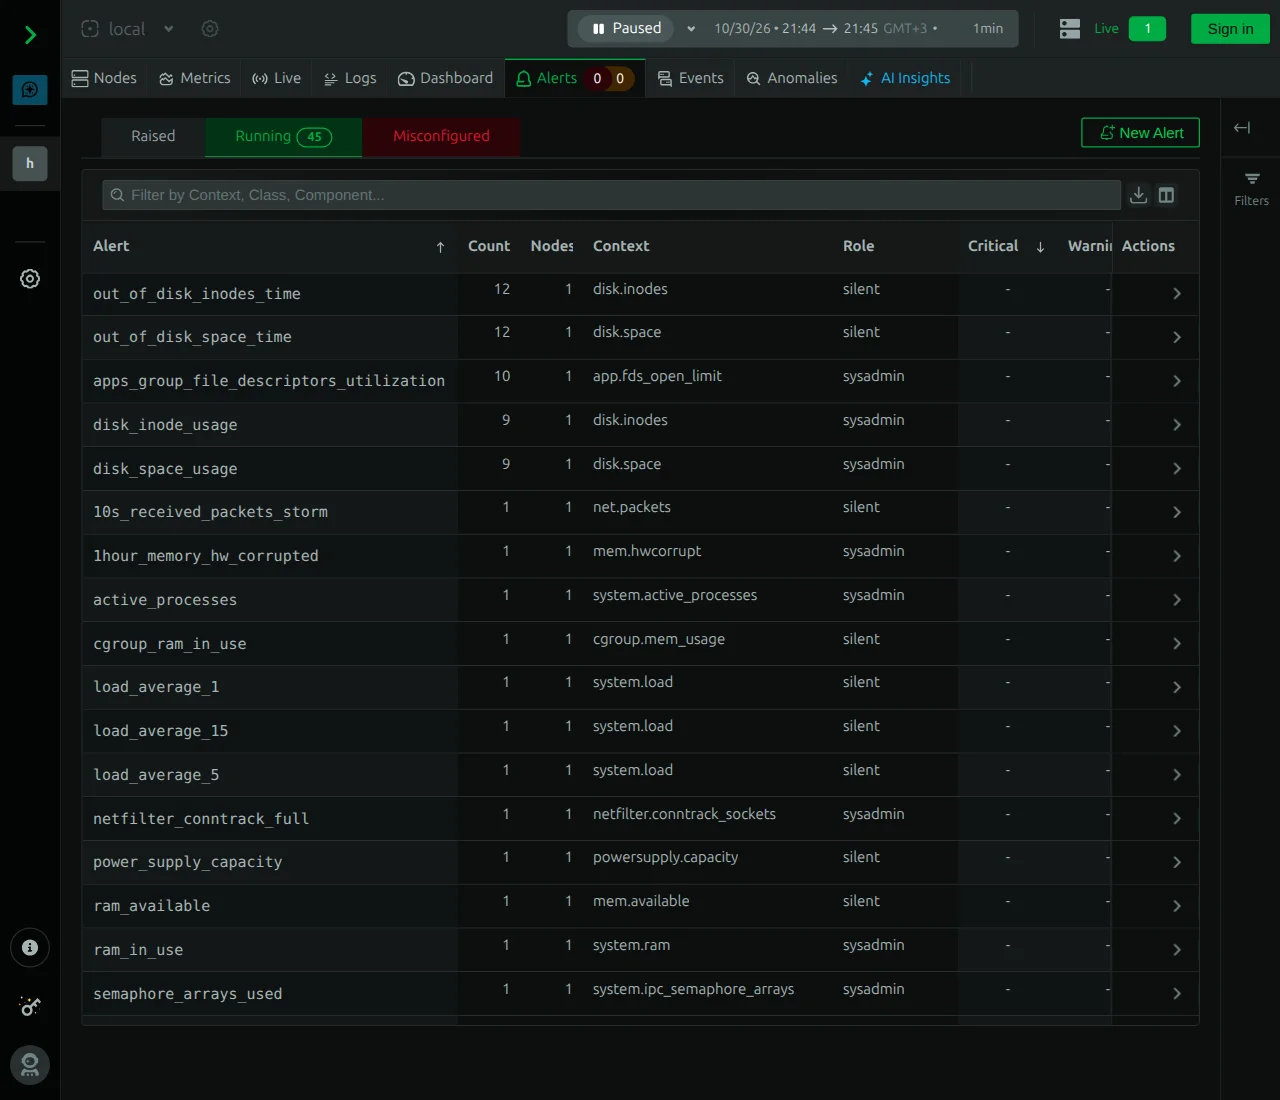Expand the netfilter_conntrack_full row chevron
The width and height of the screenshot is (1280, 1100).
coord(1177,819)
